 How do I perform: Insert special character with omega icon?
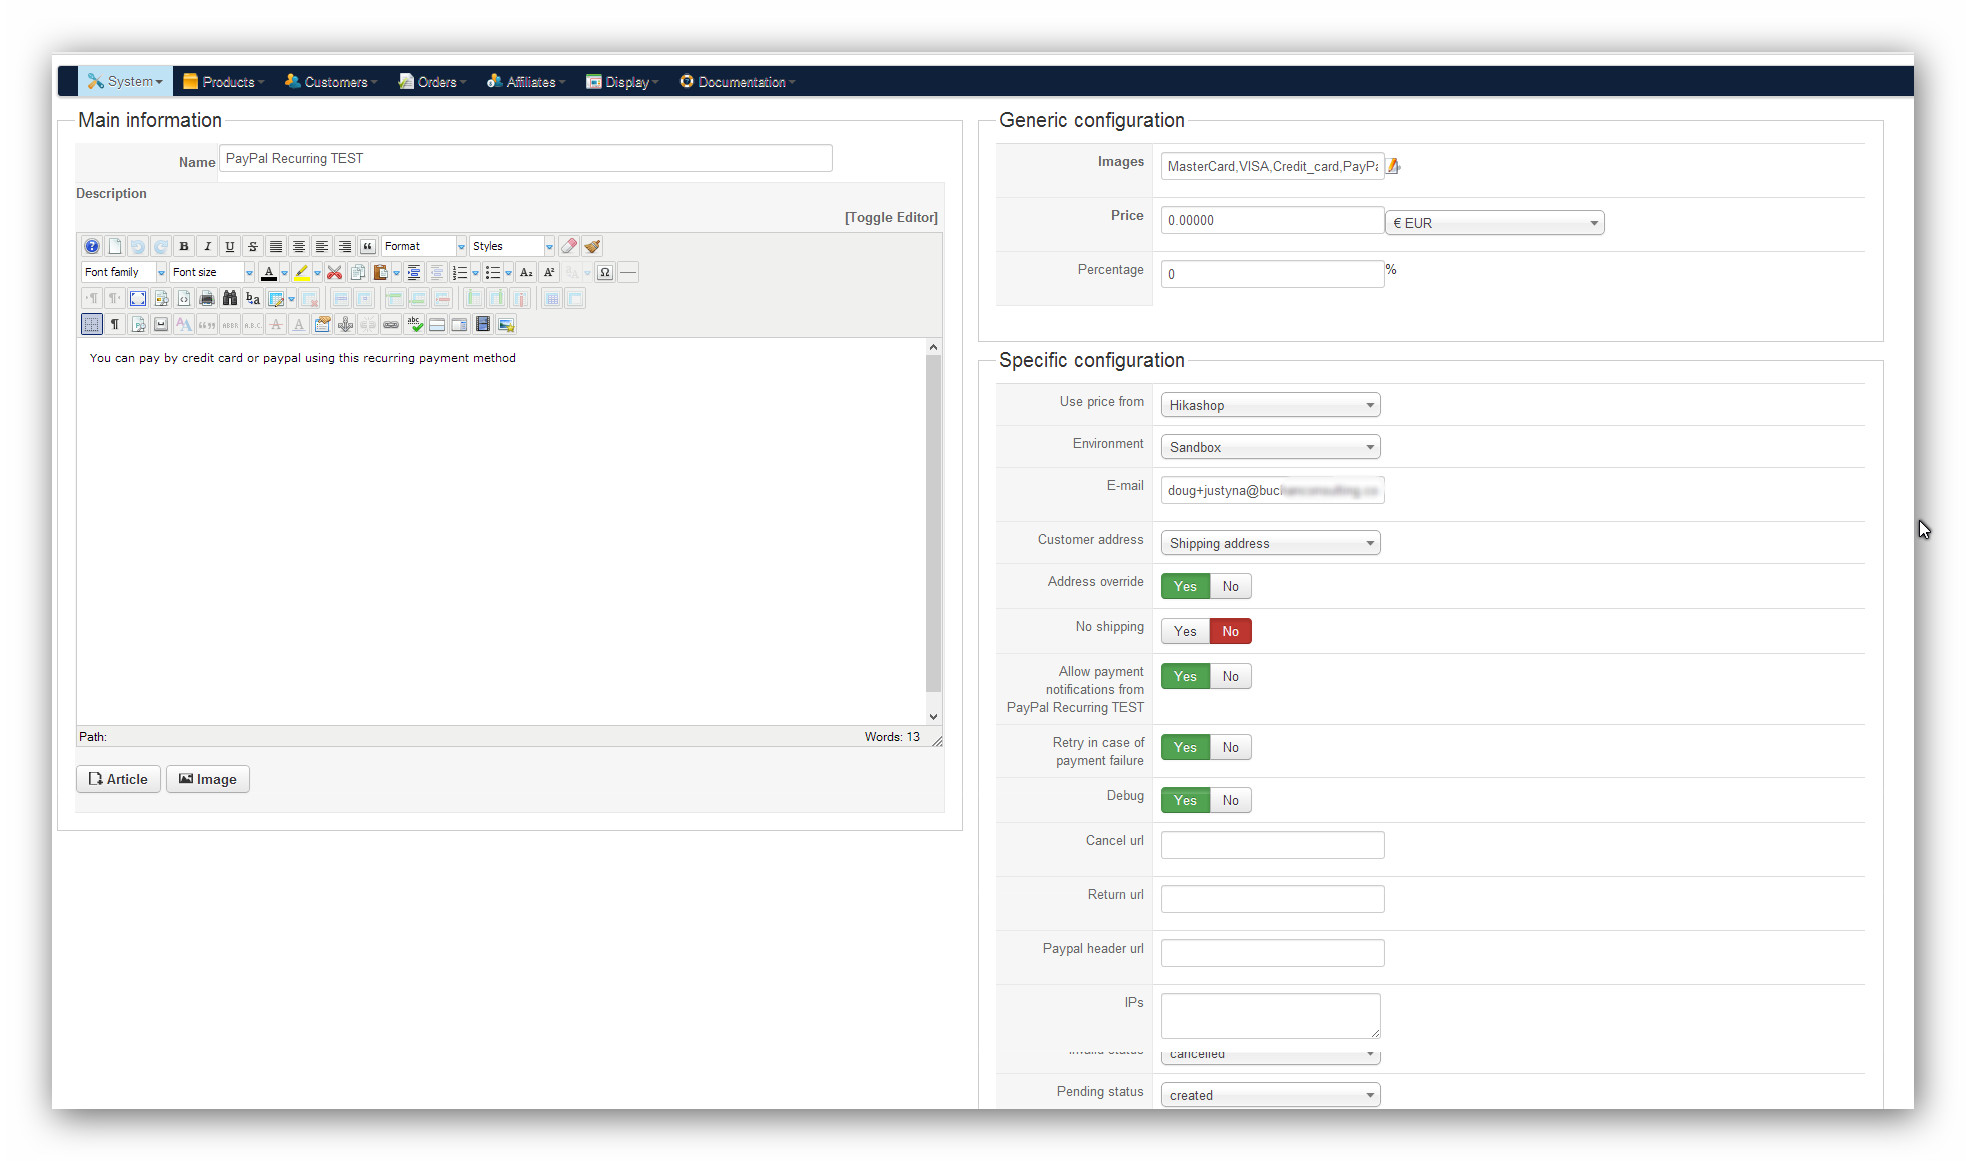click(605, 272)
